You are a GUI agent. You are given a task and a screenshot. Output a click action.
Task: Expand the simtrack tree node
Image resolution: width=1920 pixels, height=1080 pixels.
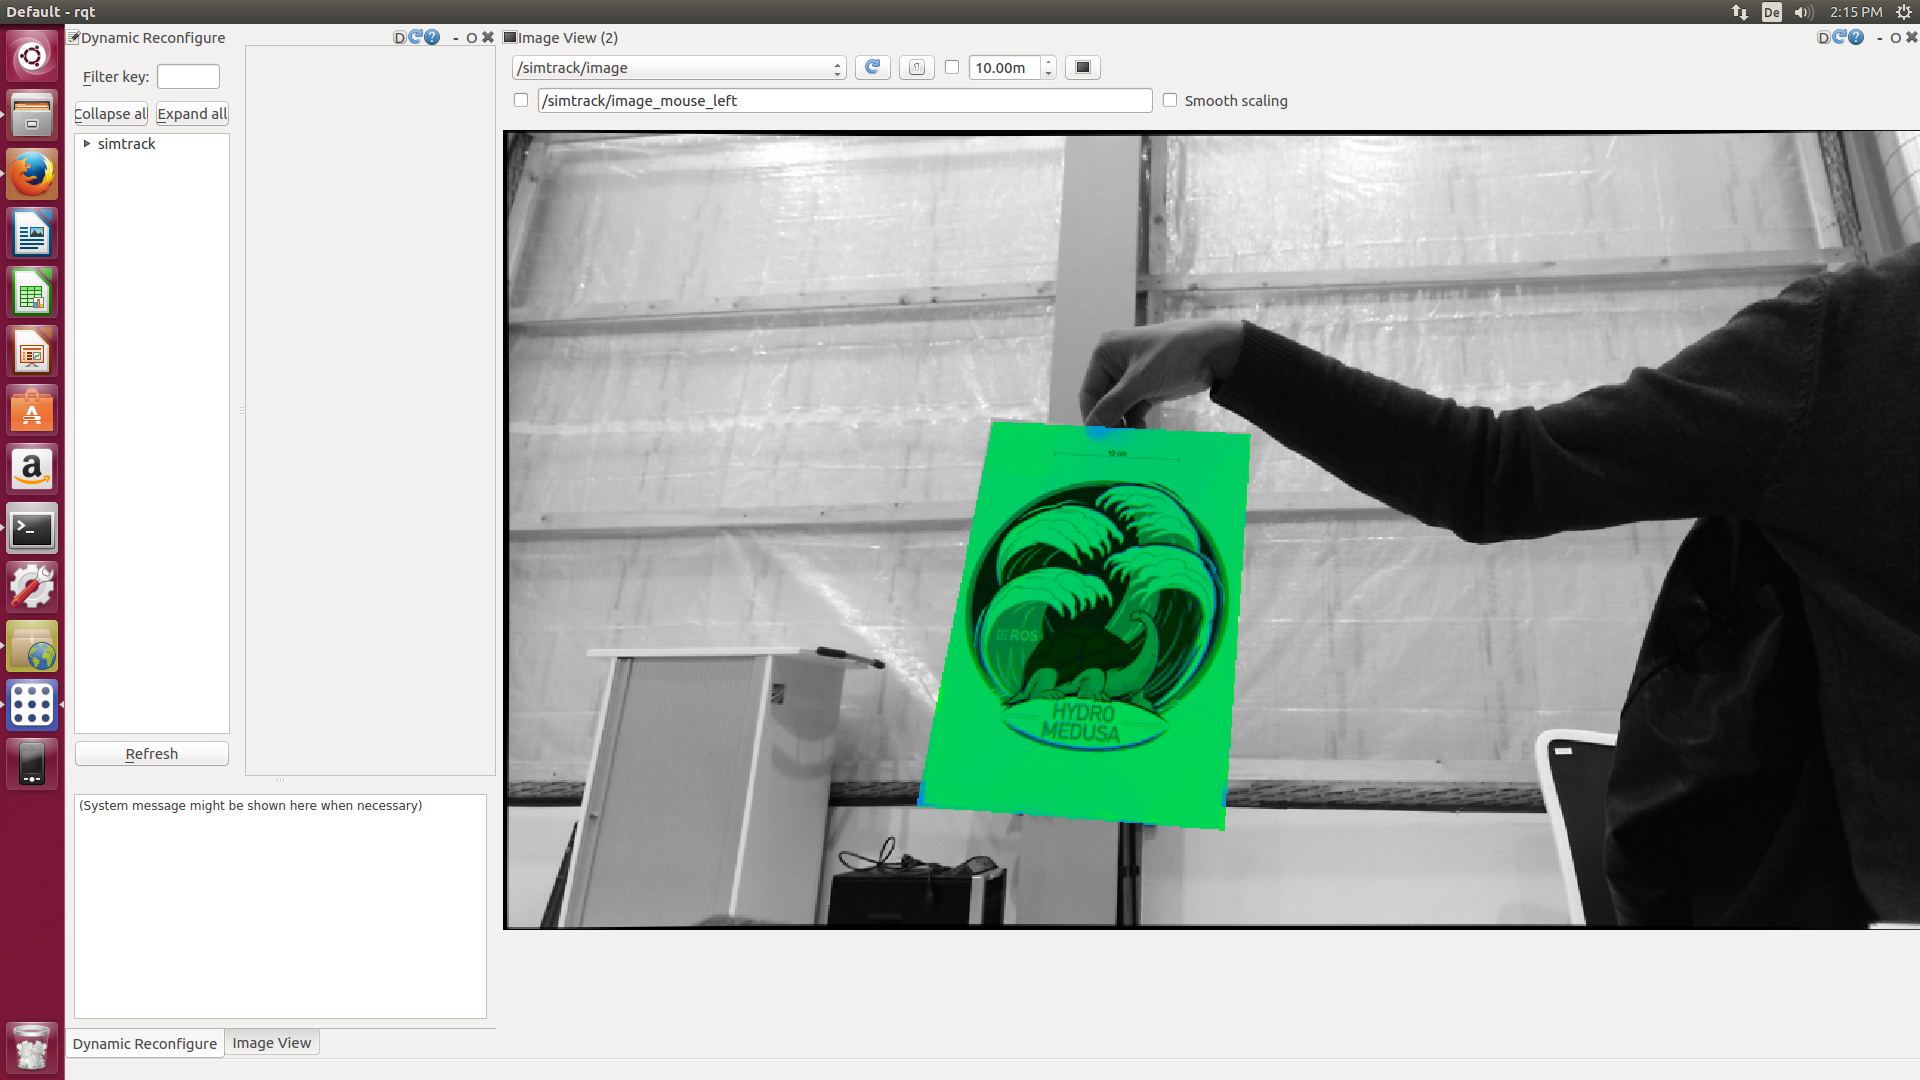[87, 143]
